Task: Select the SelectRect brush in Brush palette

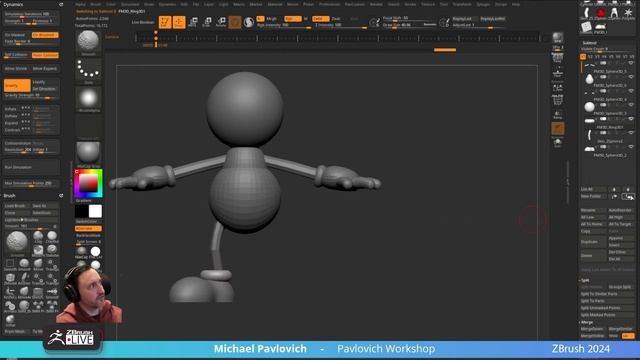Action: (10, 264)
